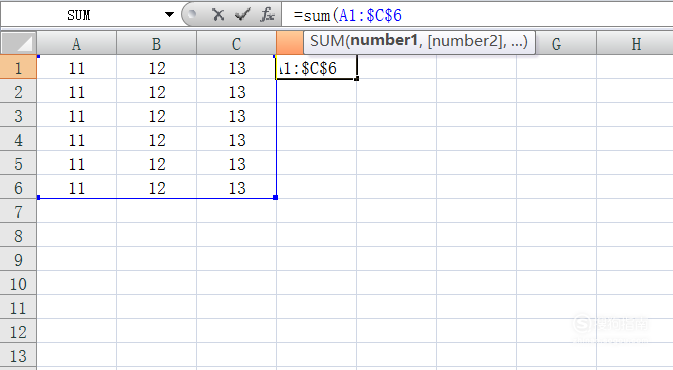Click number1 argument in SUM tooltip
Viewport: 673px width, 370px height.
tap(384, 41)
